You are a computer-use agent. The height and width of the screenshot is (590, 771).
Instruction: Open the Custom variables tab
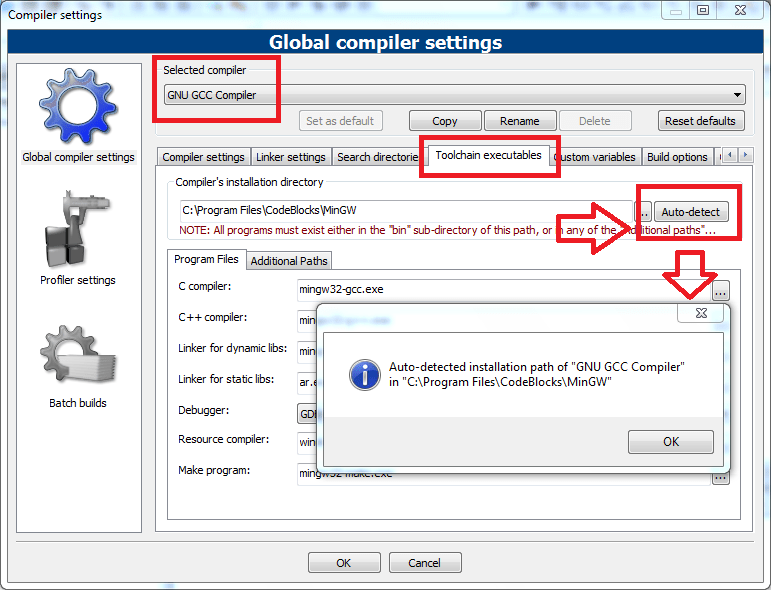(597, 157)
